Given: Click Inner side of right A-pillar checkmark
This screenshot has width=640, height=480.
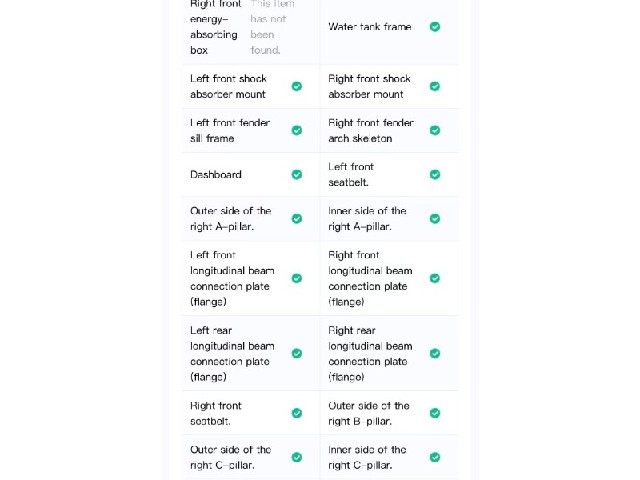Looking at the screenshot, I should (435, 219).
